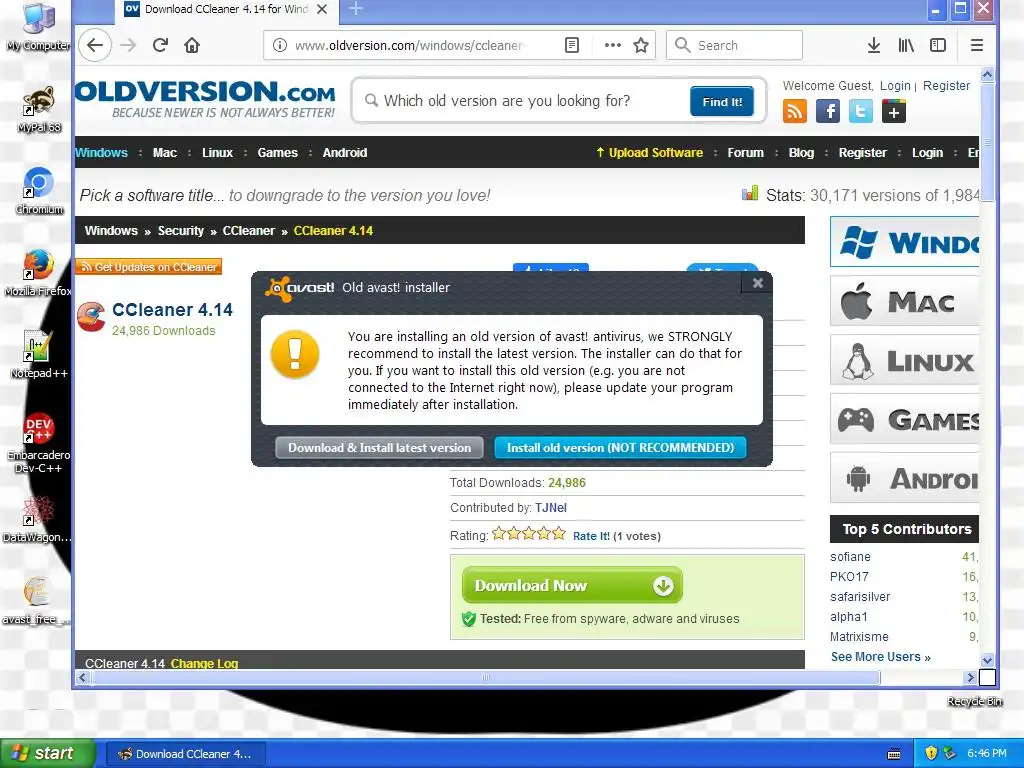Open the Linux navigation item
This screenshot has height=768, width=1024.
pyautogui.click(x=217, y=153)
